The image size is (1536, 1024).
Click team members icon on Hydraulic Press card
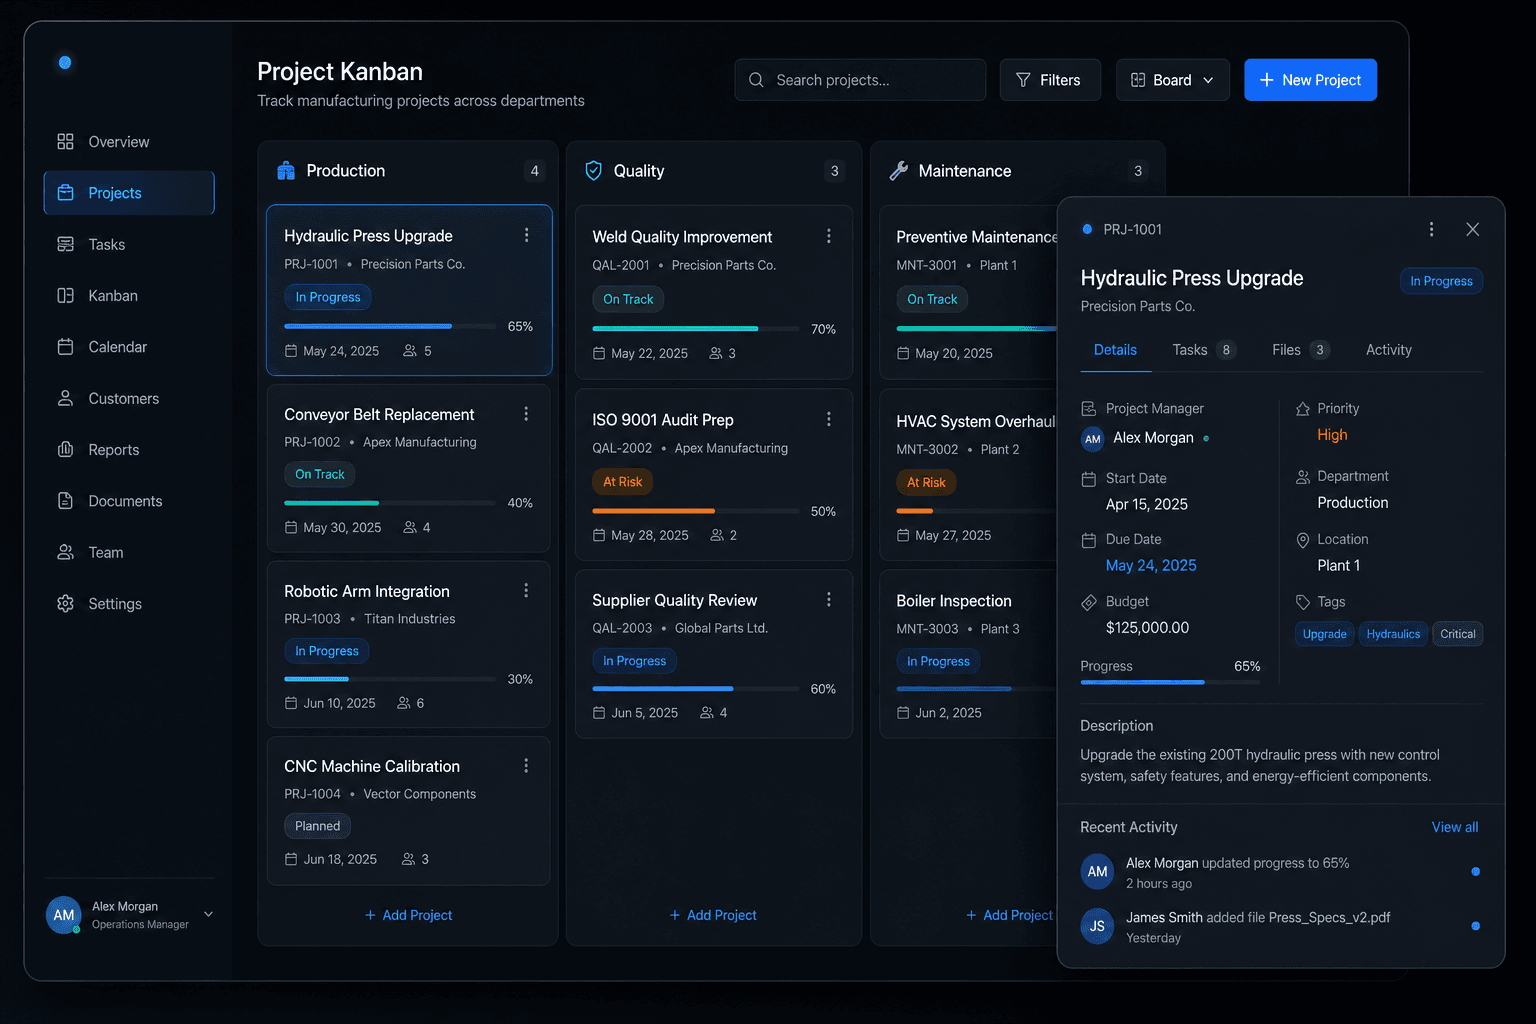(x=410, y=351)
